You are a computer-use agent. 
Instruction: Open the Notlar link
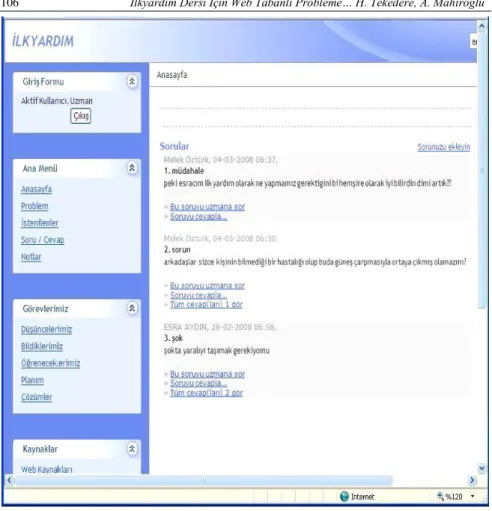point(31,257)
